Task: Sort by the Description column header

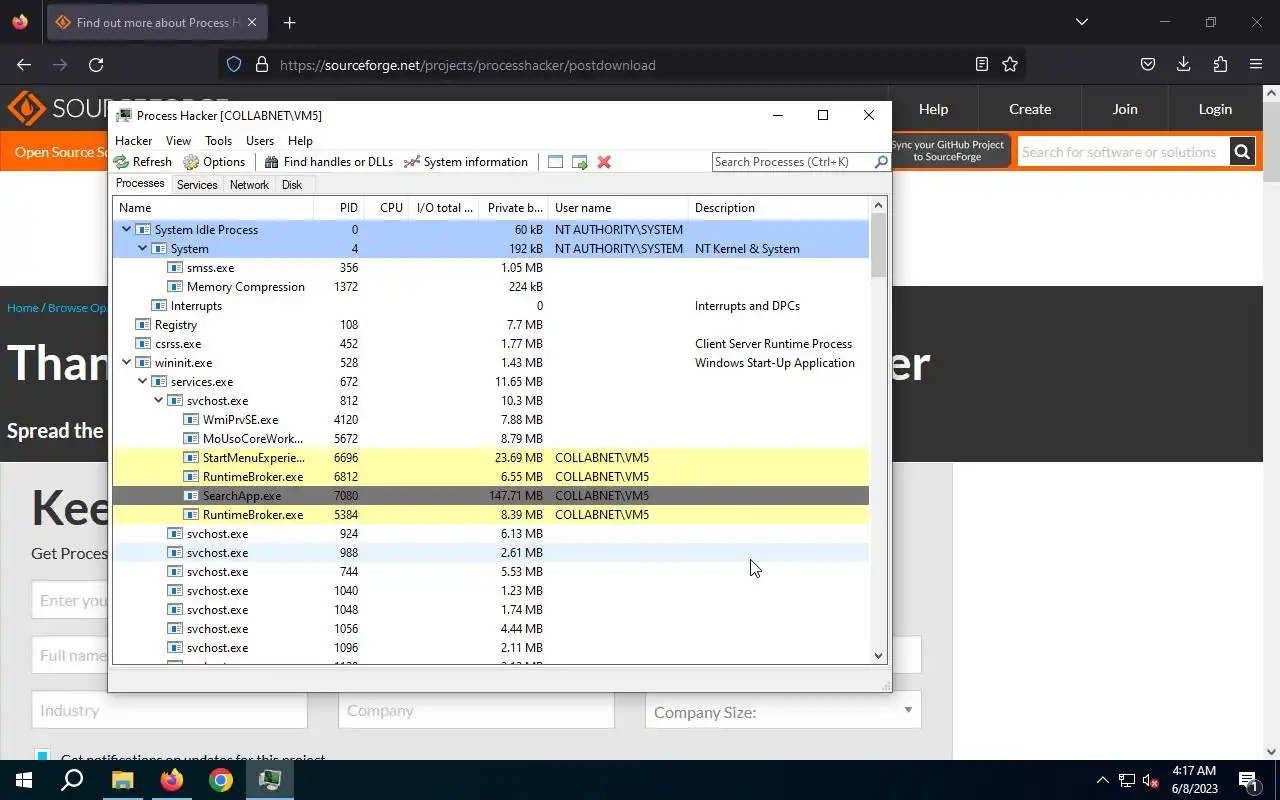Action: click(779, 208)
